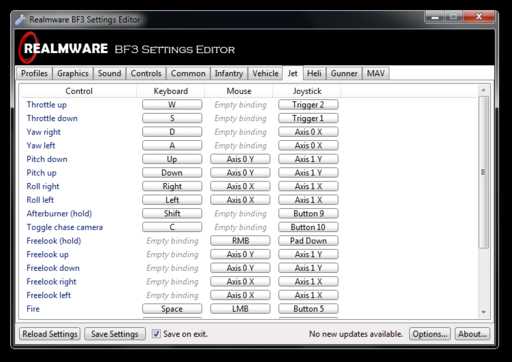Change Pitch down keyboard binding Up
This screenshot has height=362, width=512.
(x=172, y=159)
